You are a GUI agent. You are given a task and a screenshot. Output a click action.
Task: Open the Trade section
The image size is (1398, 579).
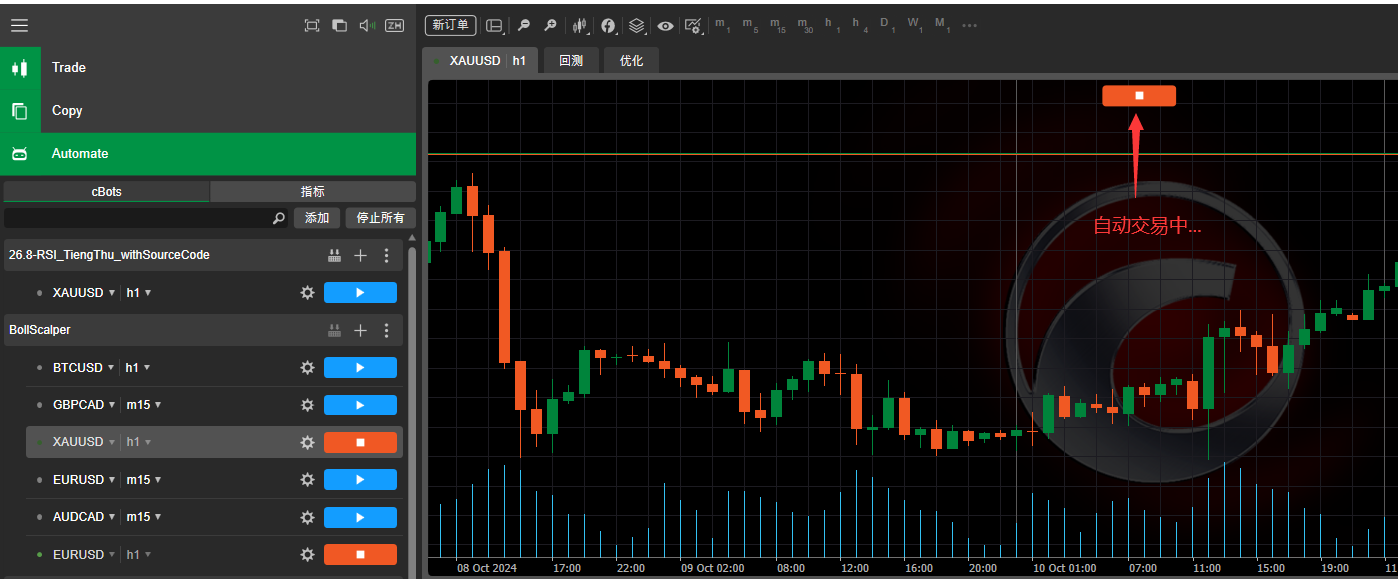coord(208,68)
